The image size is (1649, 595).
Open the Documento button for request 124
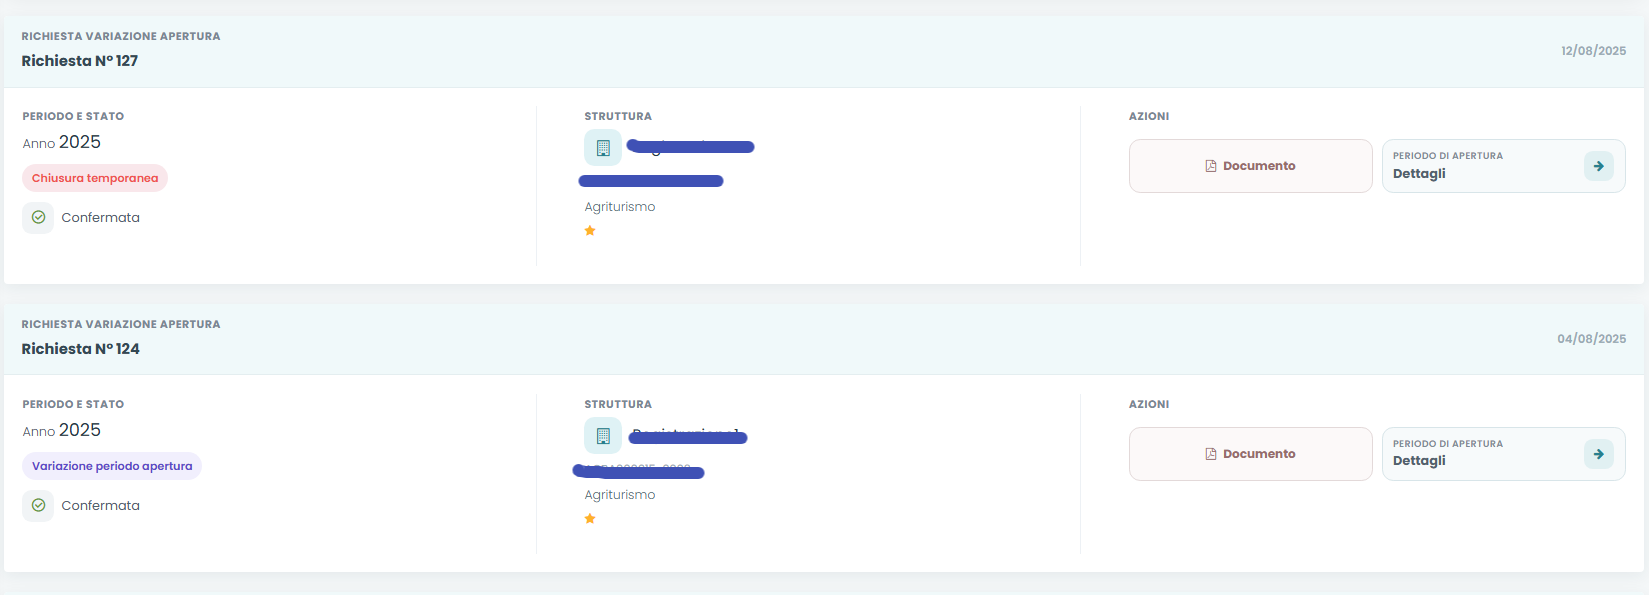(x=1250, y=454)
